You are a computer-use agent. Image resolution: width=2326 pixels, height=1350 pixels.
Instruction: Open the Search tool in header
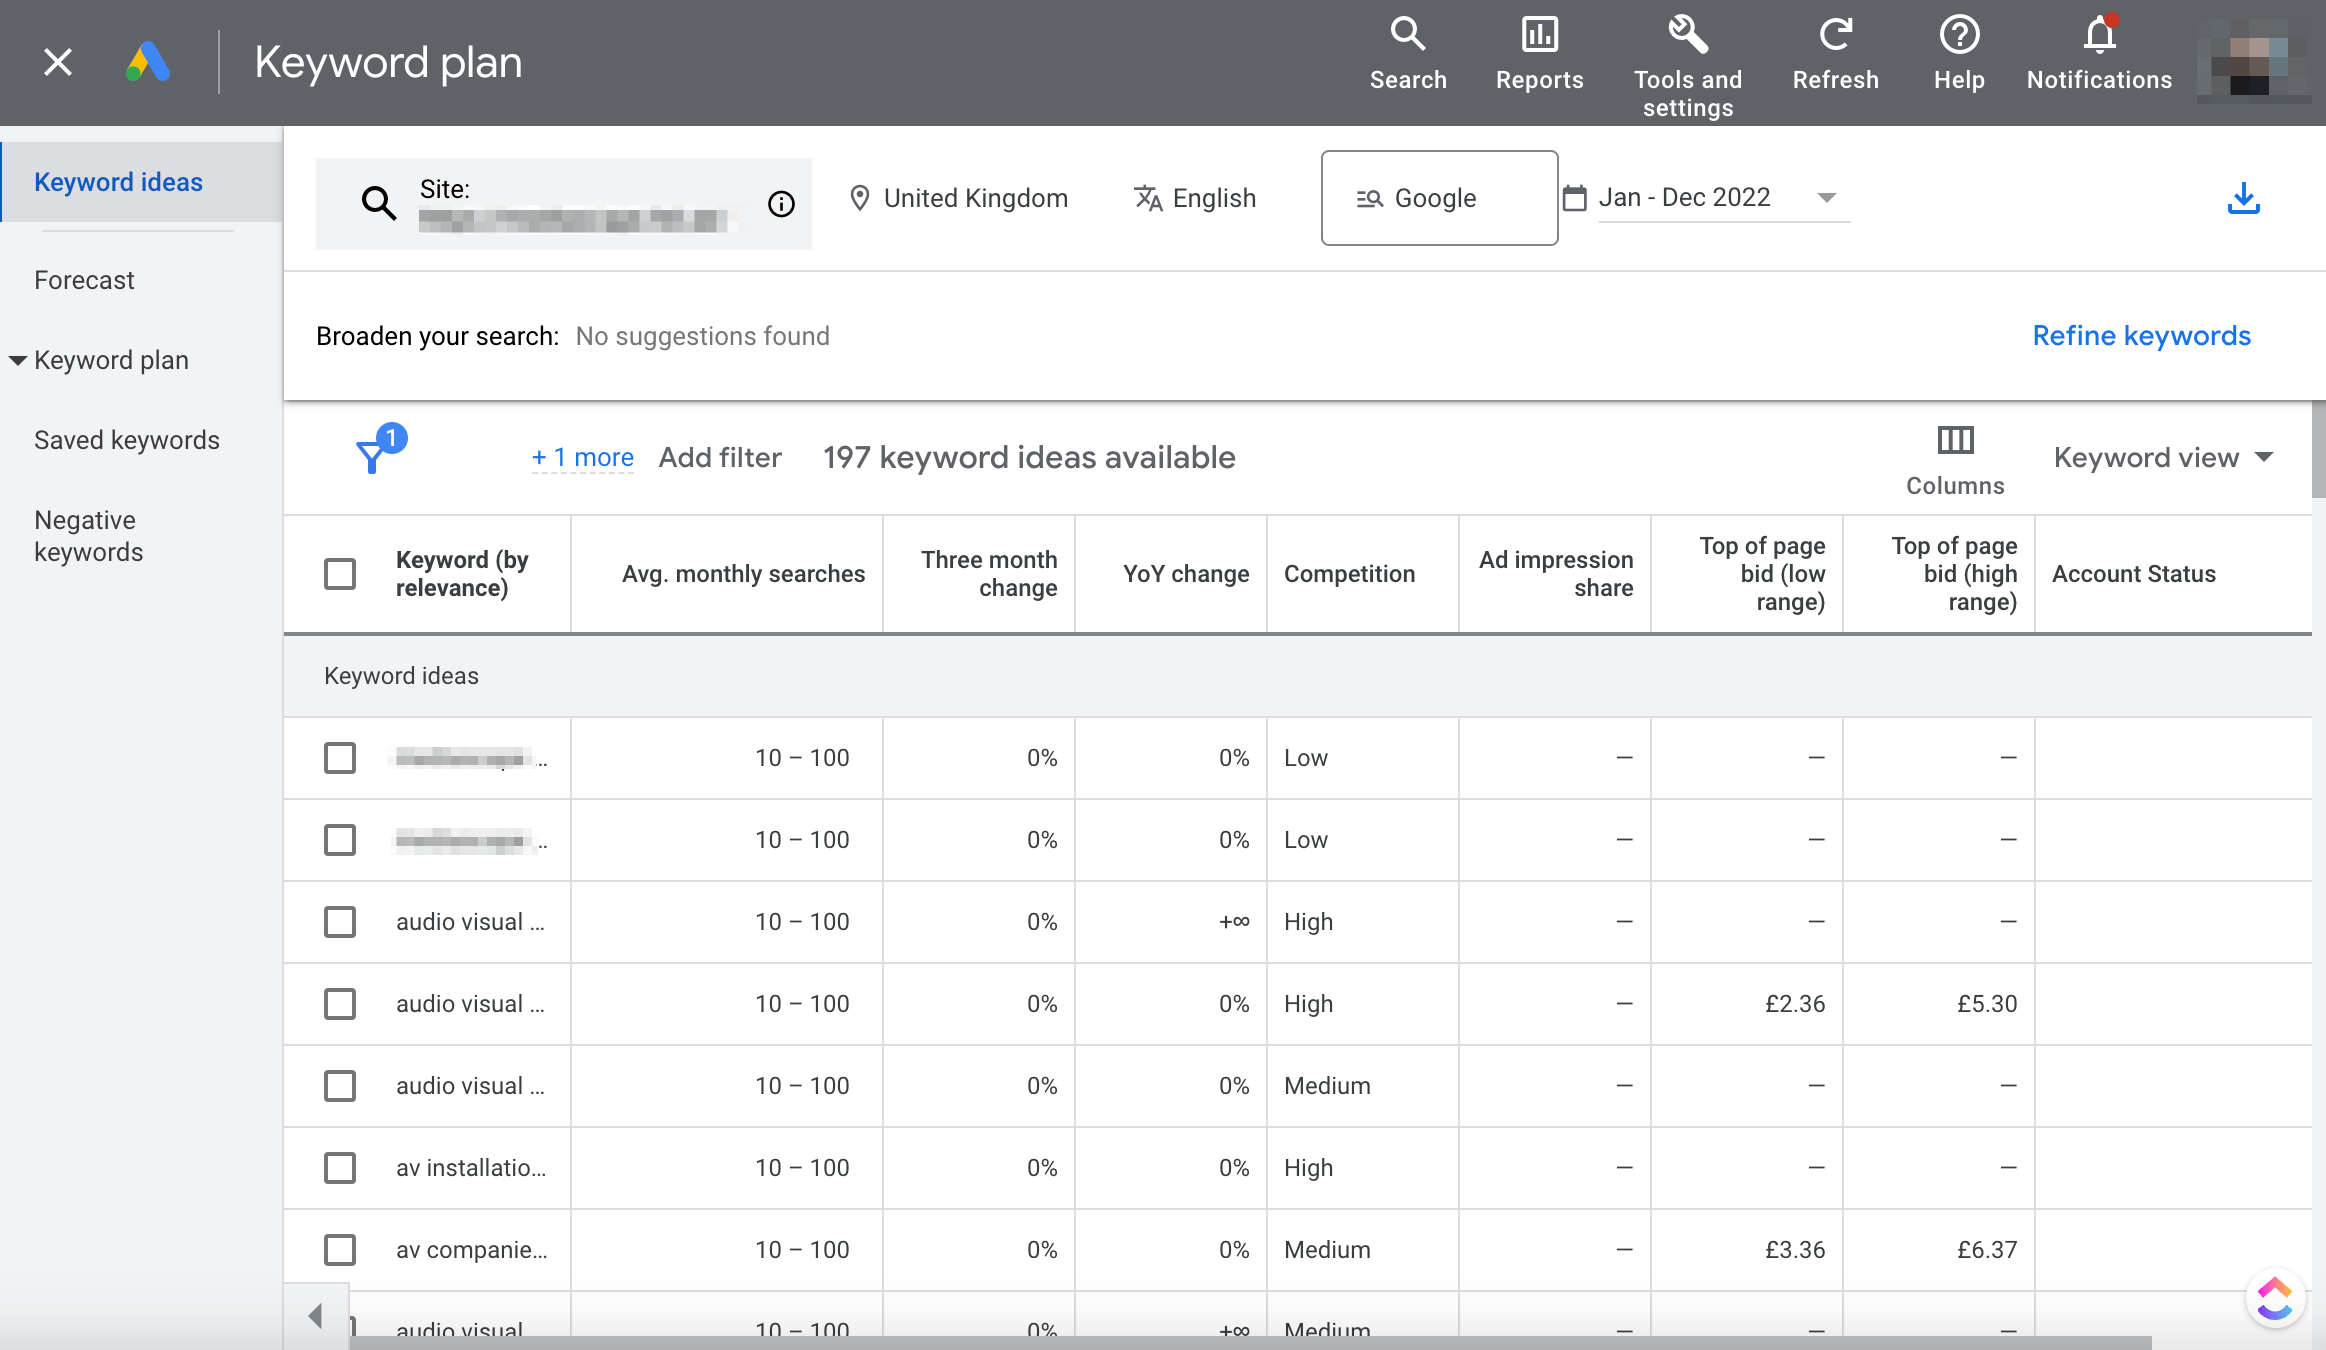coord(1408,55)
